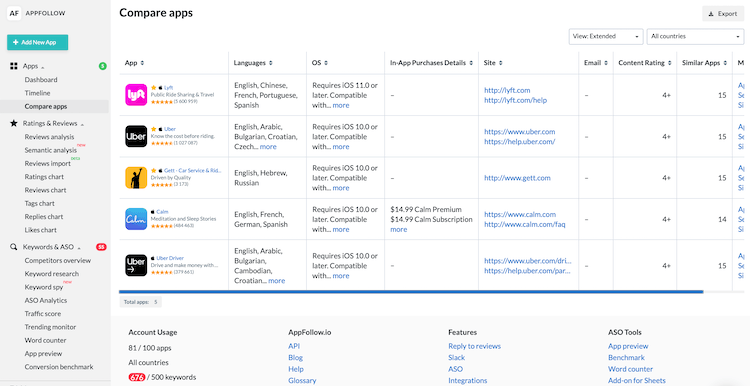This screenshot has height=386, width=750.
Task: Open Timeline in sidebar
Action: tap(37, 93)
